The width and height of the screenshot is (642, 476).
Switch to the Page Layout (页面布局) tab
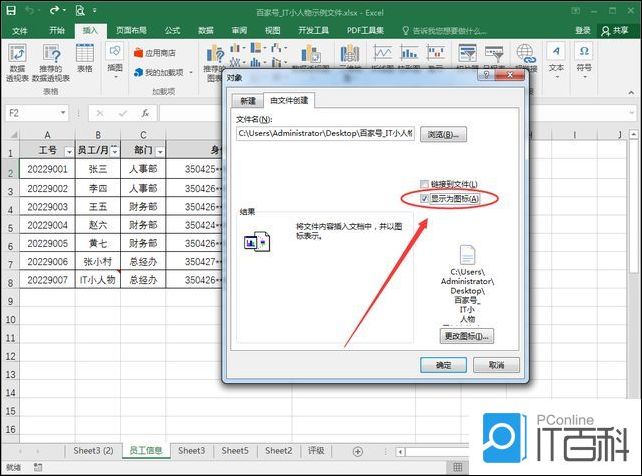(131, 31)
